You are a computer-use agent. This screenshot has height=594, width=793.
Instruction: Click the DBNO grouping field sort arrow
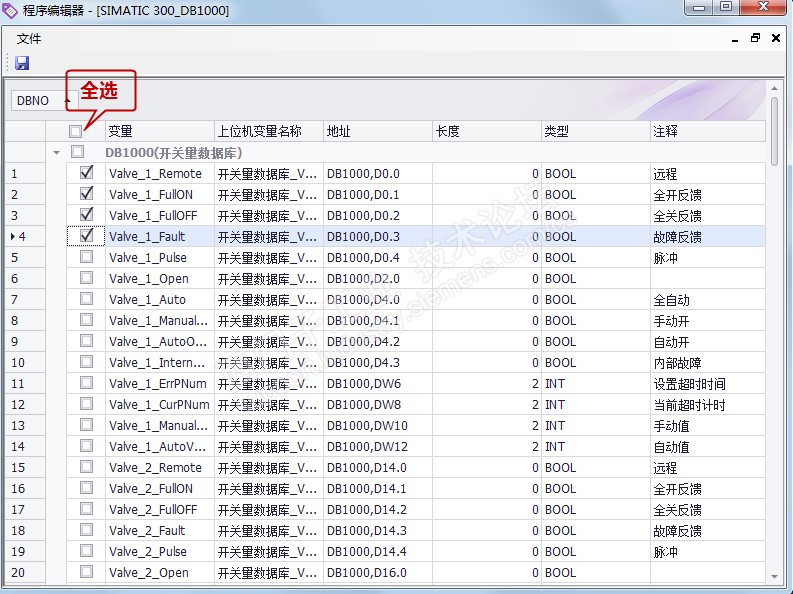(x=67, y=101)
